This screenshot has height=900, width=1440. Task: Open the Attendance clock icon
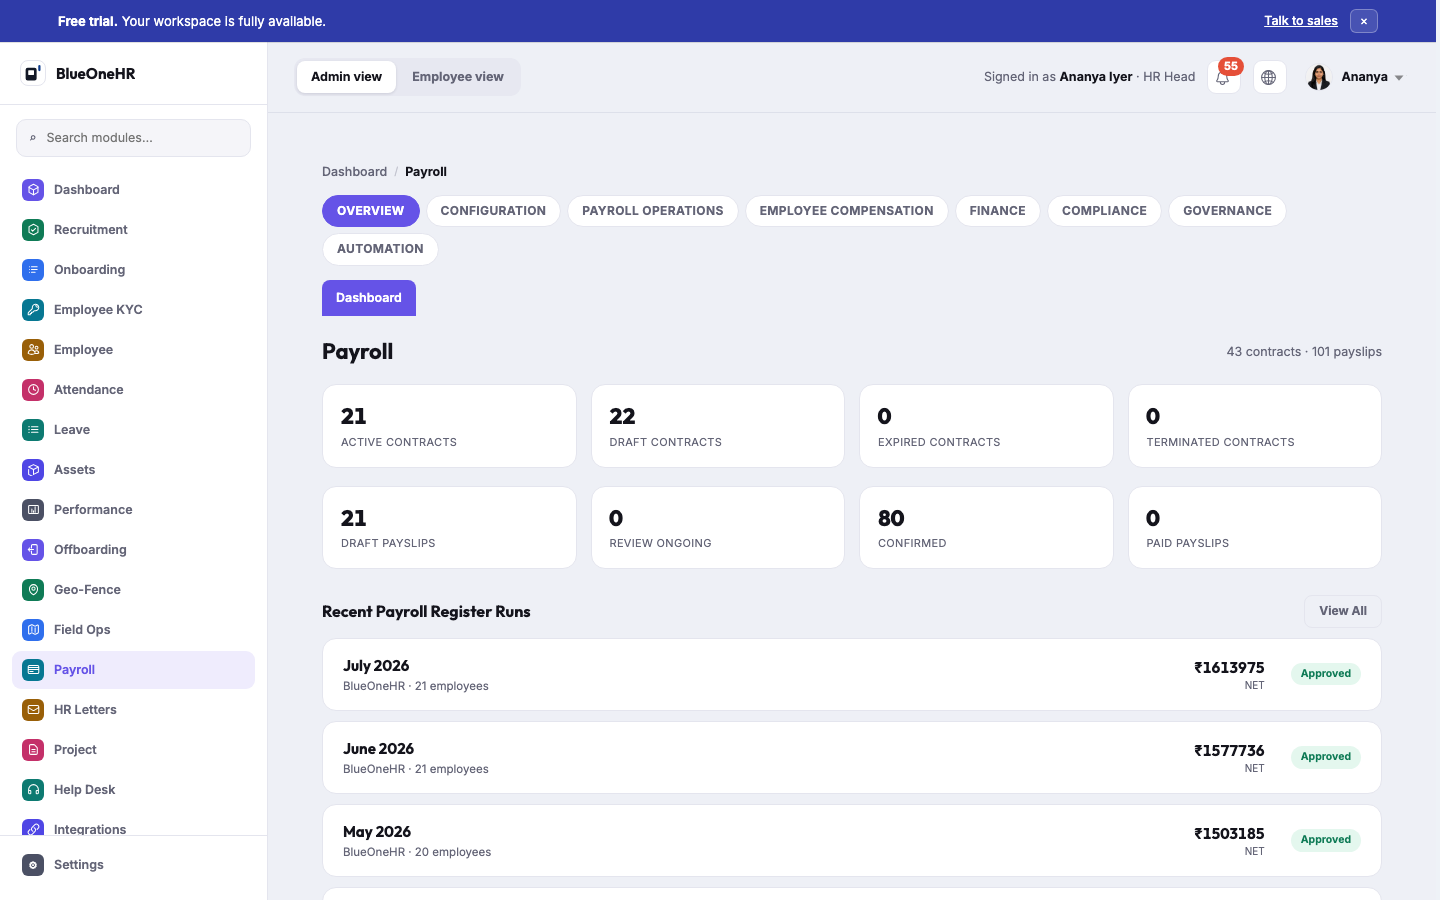[x=33, y=390]
